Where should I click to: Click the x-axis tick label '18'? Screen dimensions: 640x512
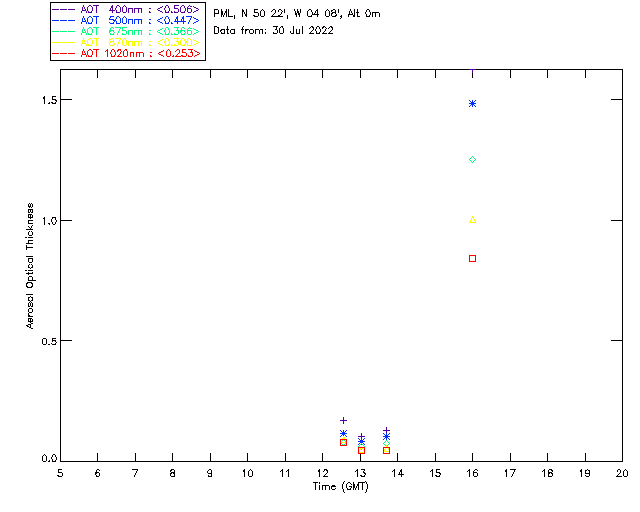pos(547,473)
